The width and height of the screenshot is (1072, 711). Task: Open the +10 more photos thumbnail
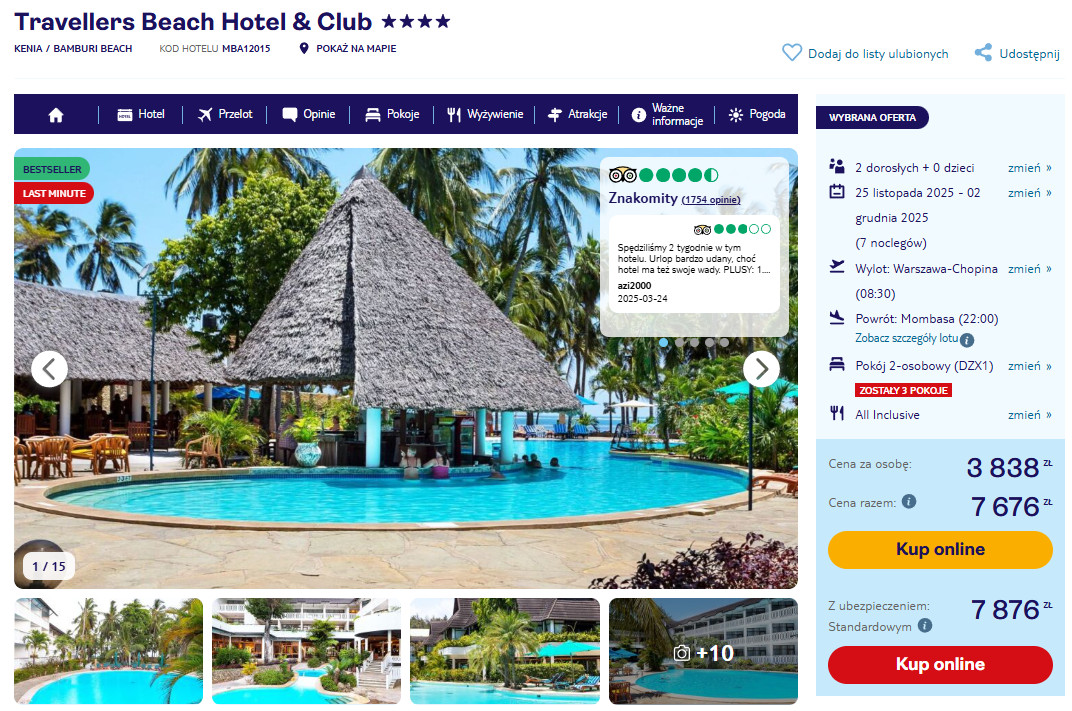click(x=703, y=651)
